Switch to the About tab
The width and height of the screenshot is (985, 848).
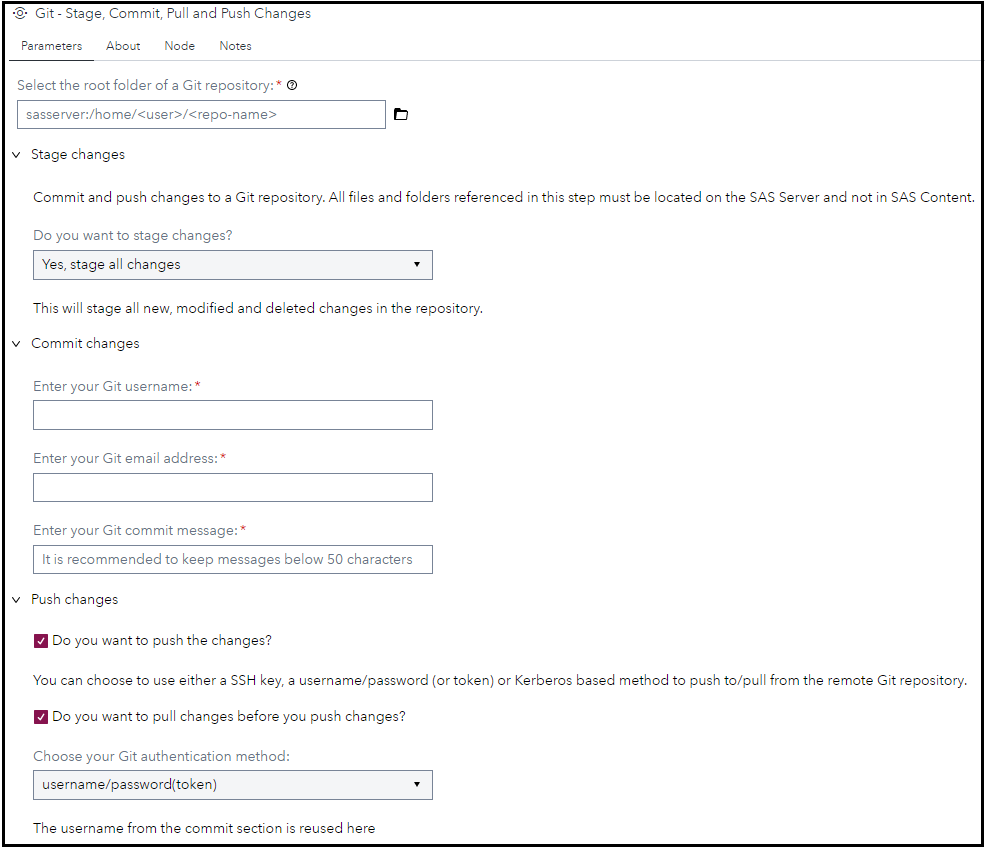tap(123, 46)
